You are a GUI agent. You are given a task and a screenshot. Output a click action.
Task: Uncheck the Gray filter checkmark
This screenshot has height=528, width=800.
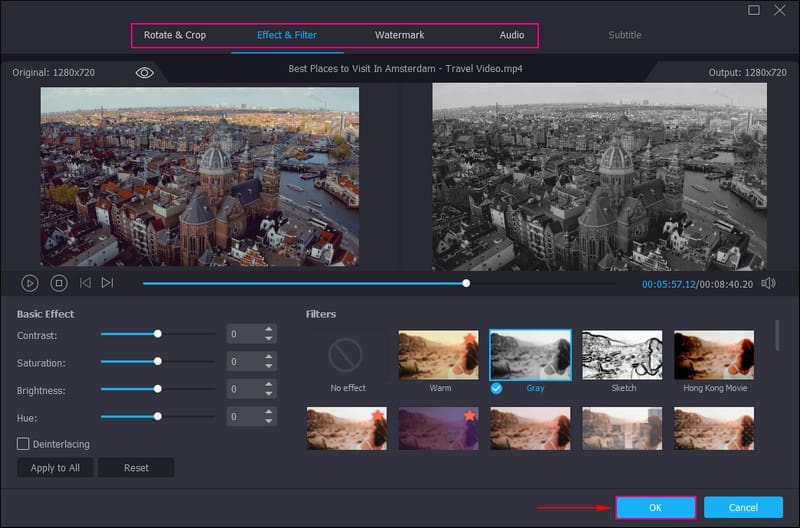[496, 388]
